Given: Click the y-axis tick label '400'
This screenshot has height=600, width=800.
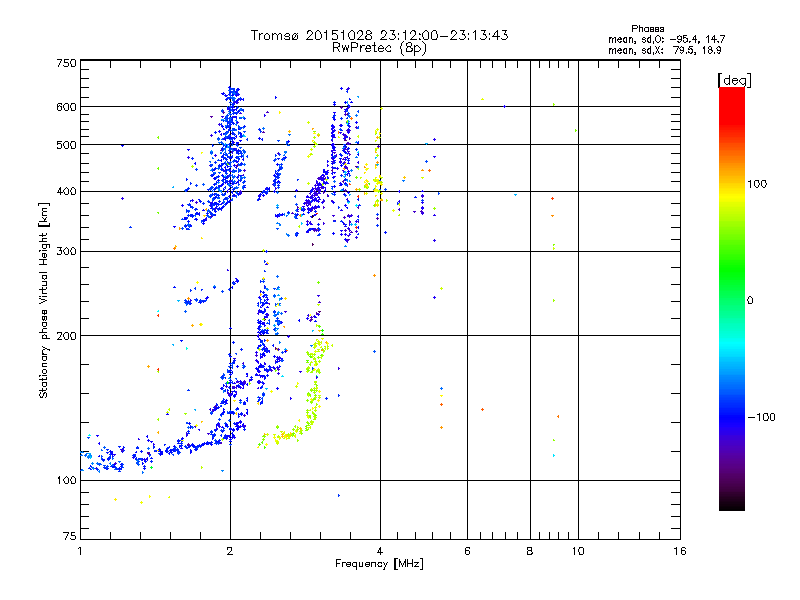Looking at the screenshot, I should tap(66, 192).
